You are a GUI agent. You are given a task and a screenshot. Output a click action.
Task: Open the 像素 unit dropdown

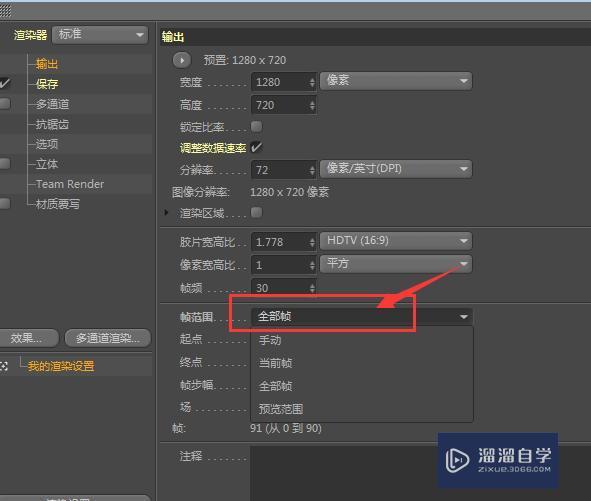pos(396,81)
